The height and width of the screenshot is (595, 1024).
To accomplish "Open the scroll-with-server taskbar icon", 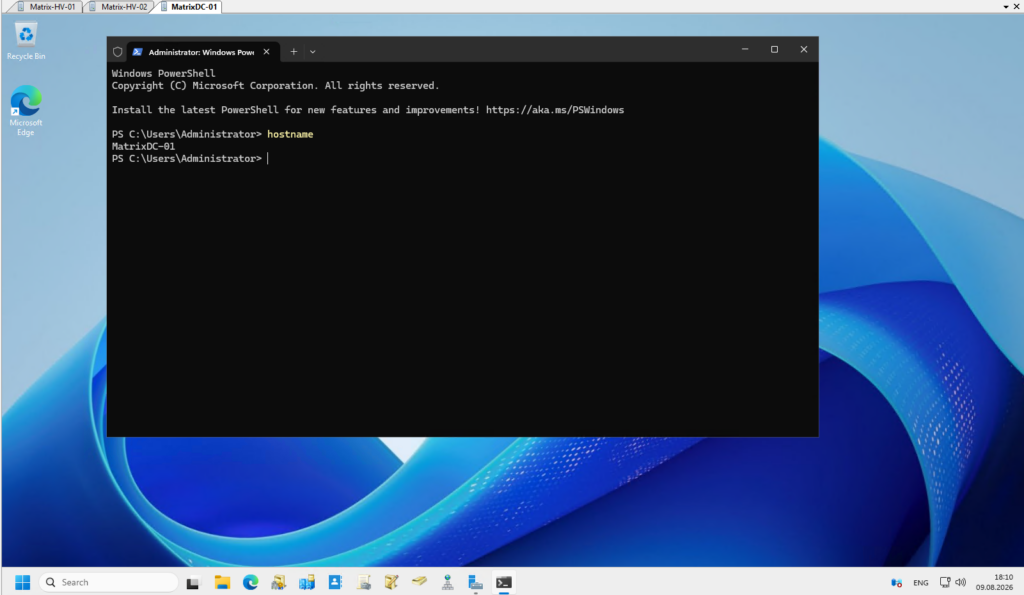I will click(364, 583).
